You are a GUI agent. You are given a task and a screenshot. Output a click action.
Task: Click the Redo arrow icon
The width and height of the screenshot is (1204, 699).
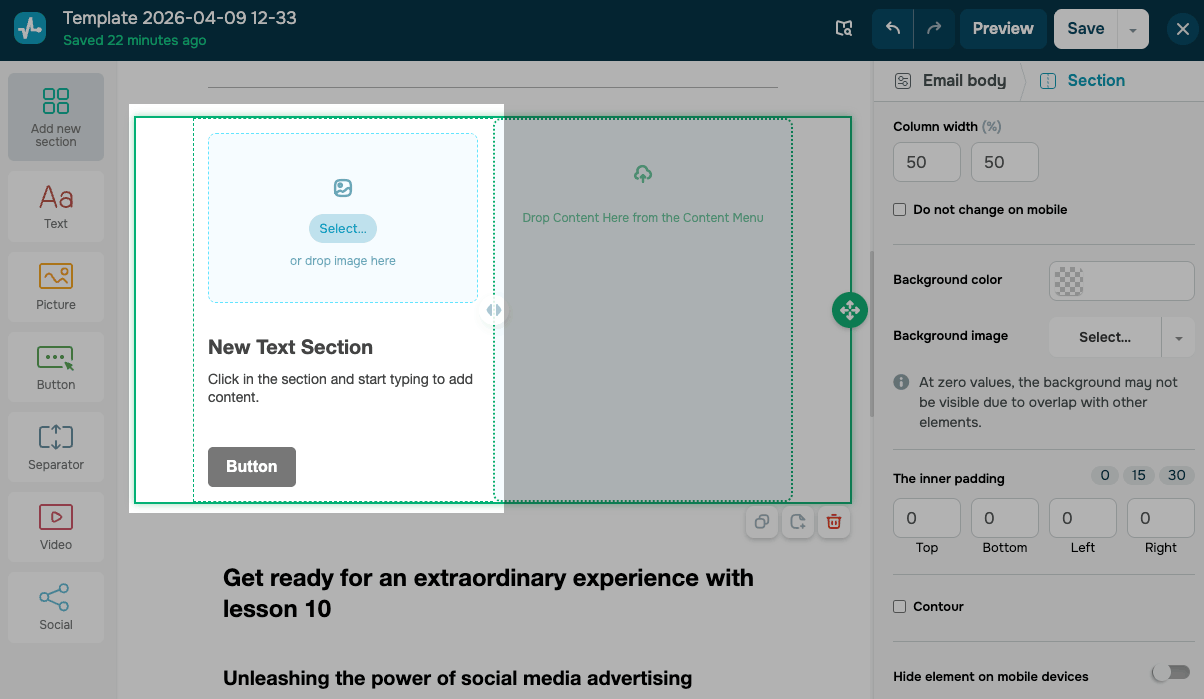pyautogui.click(x=934, y=29)
